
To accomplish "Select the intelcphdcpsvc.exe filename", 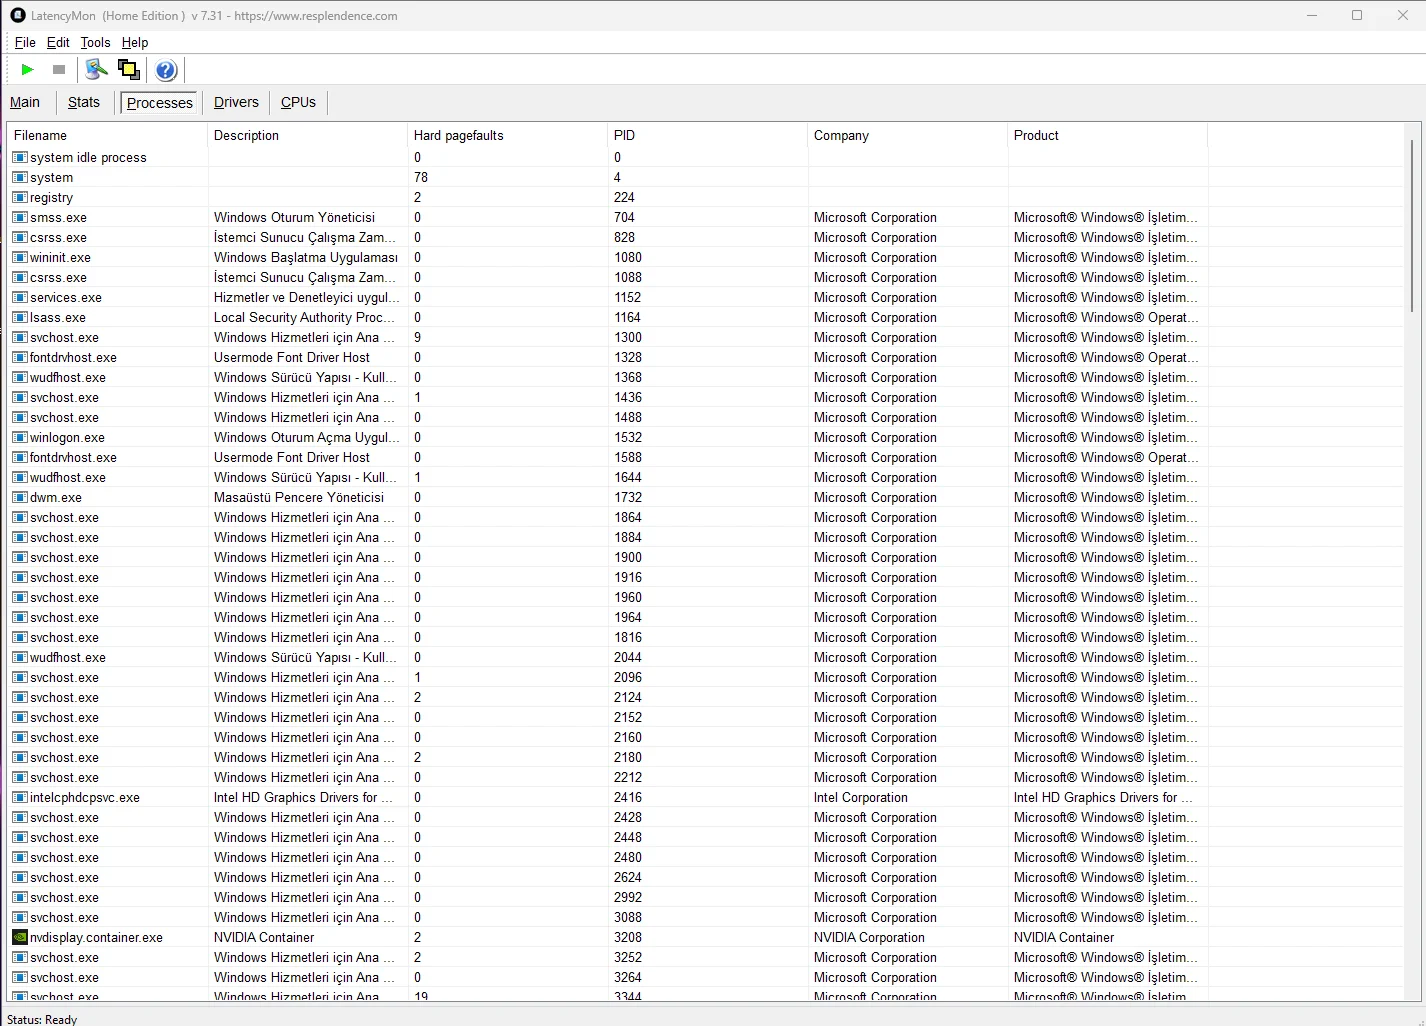I will 85,797.
